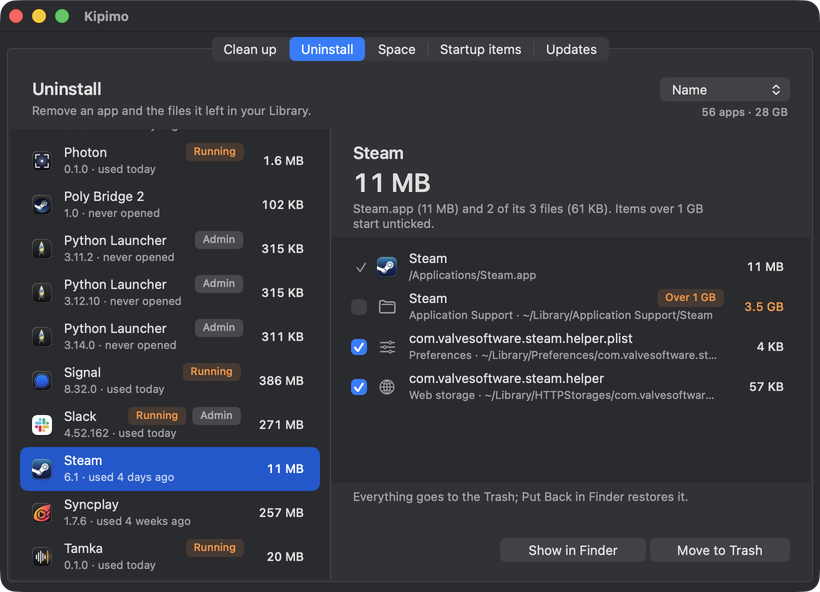Open the Updates tab
This screenshot has width=820, height=592.
tap(571, 49)
